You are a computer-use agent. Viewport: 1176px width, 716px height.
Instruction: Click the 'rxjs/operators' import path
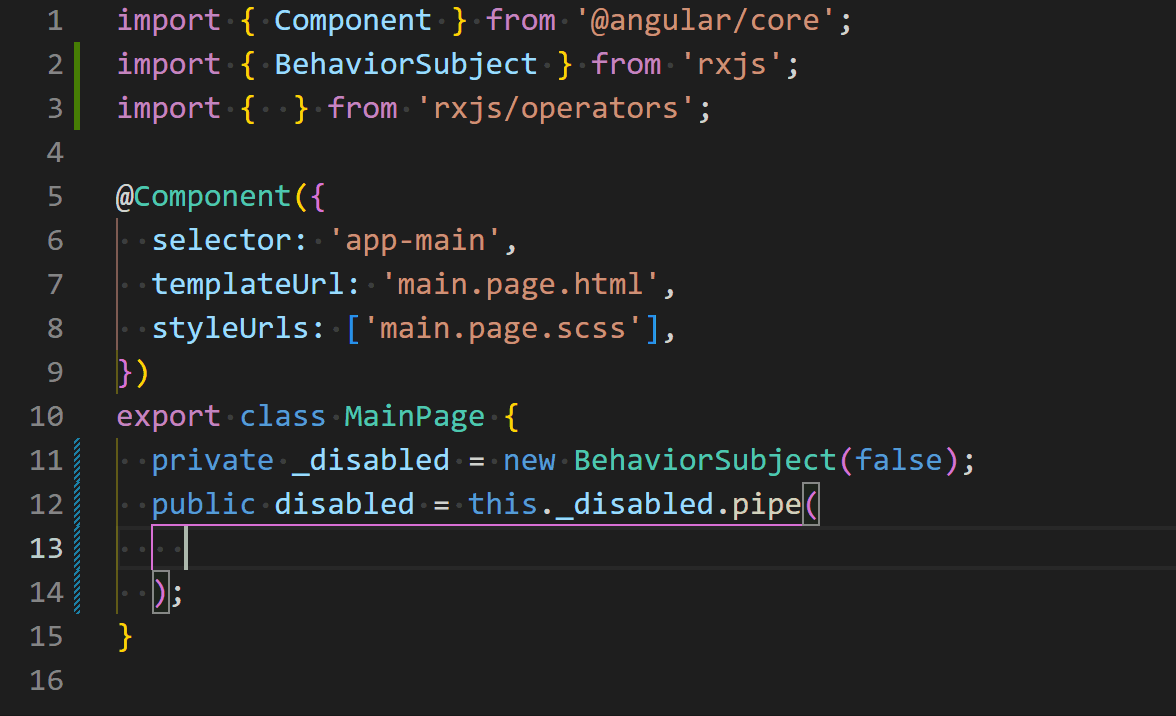[x=558, y=107]
